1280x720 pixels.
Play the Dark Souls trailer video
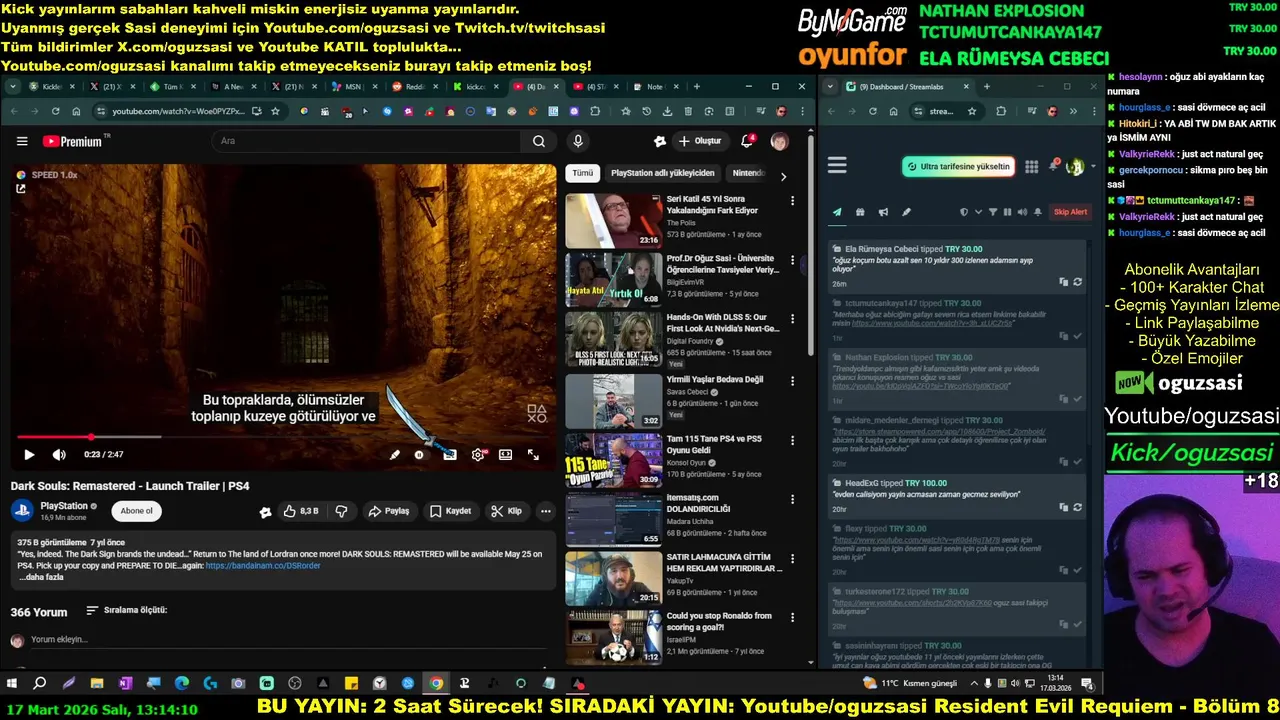pyautogui.click(x=29, y=454)
